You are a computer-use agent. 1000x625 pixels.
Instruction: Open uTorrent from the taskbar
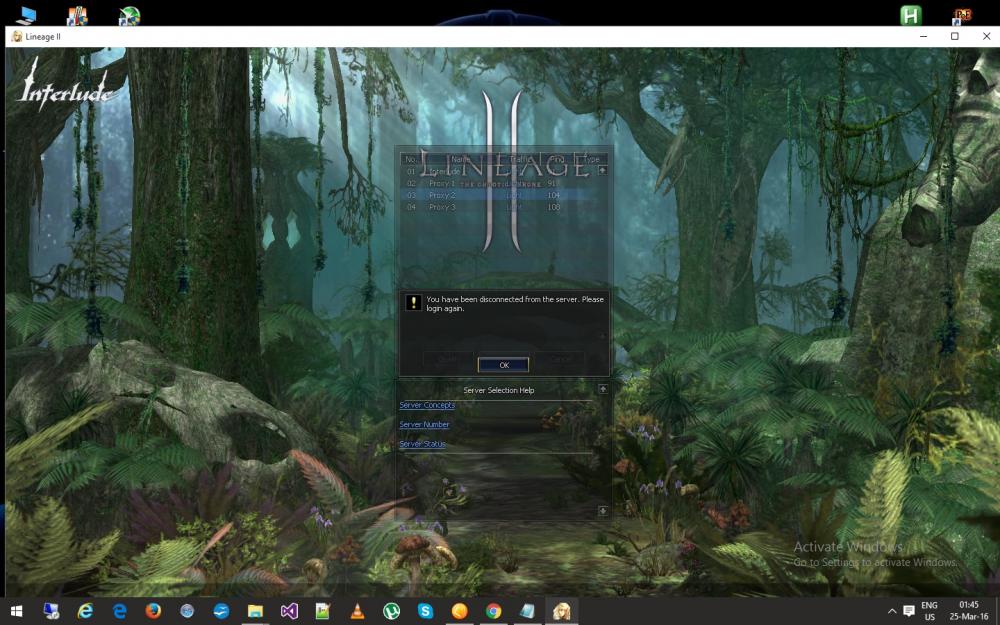(x=391, y=611)
